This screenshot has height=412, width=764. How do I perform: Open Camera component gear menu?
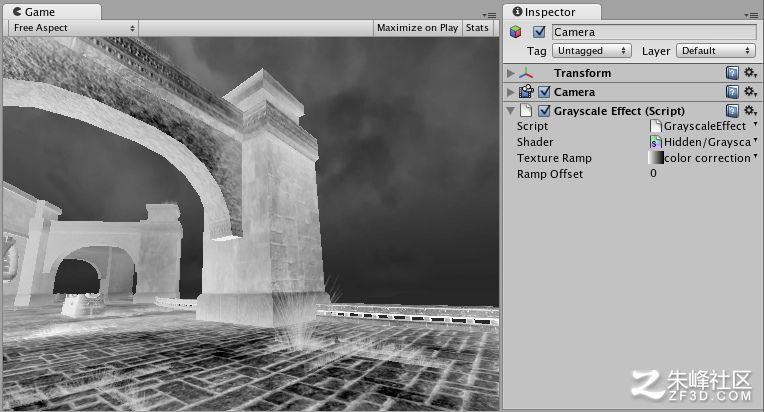click(x=750, y=92)
